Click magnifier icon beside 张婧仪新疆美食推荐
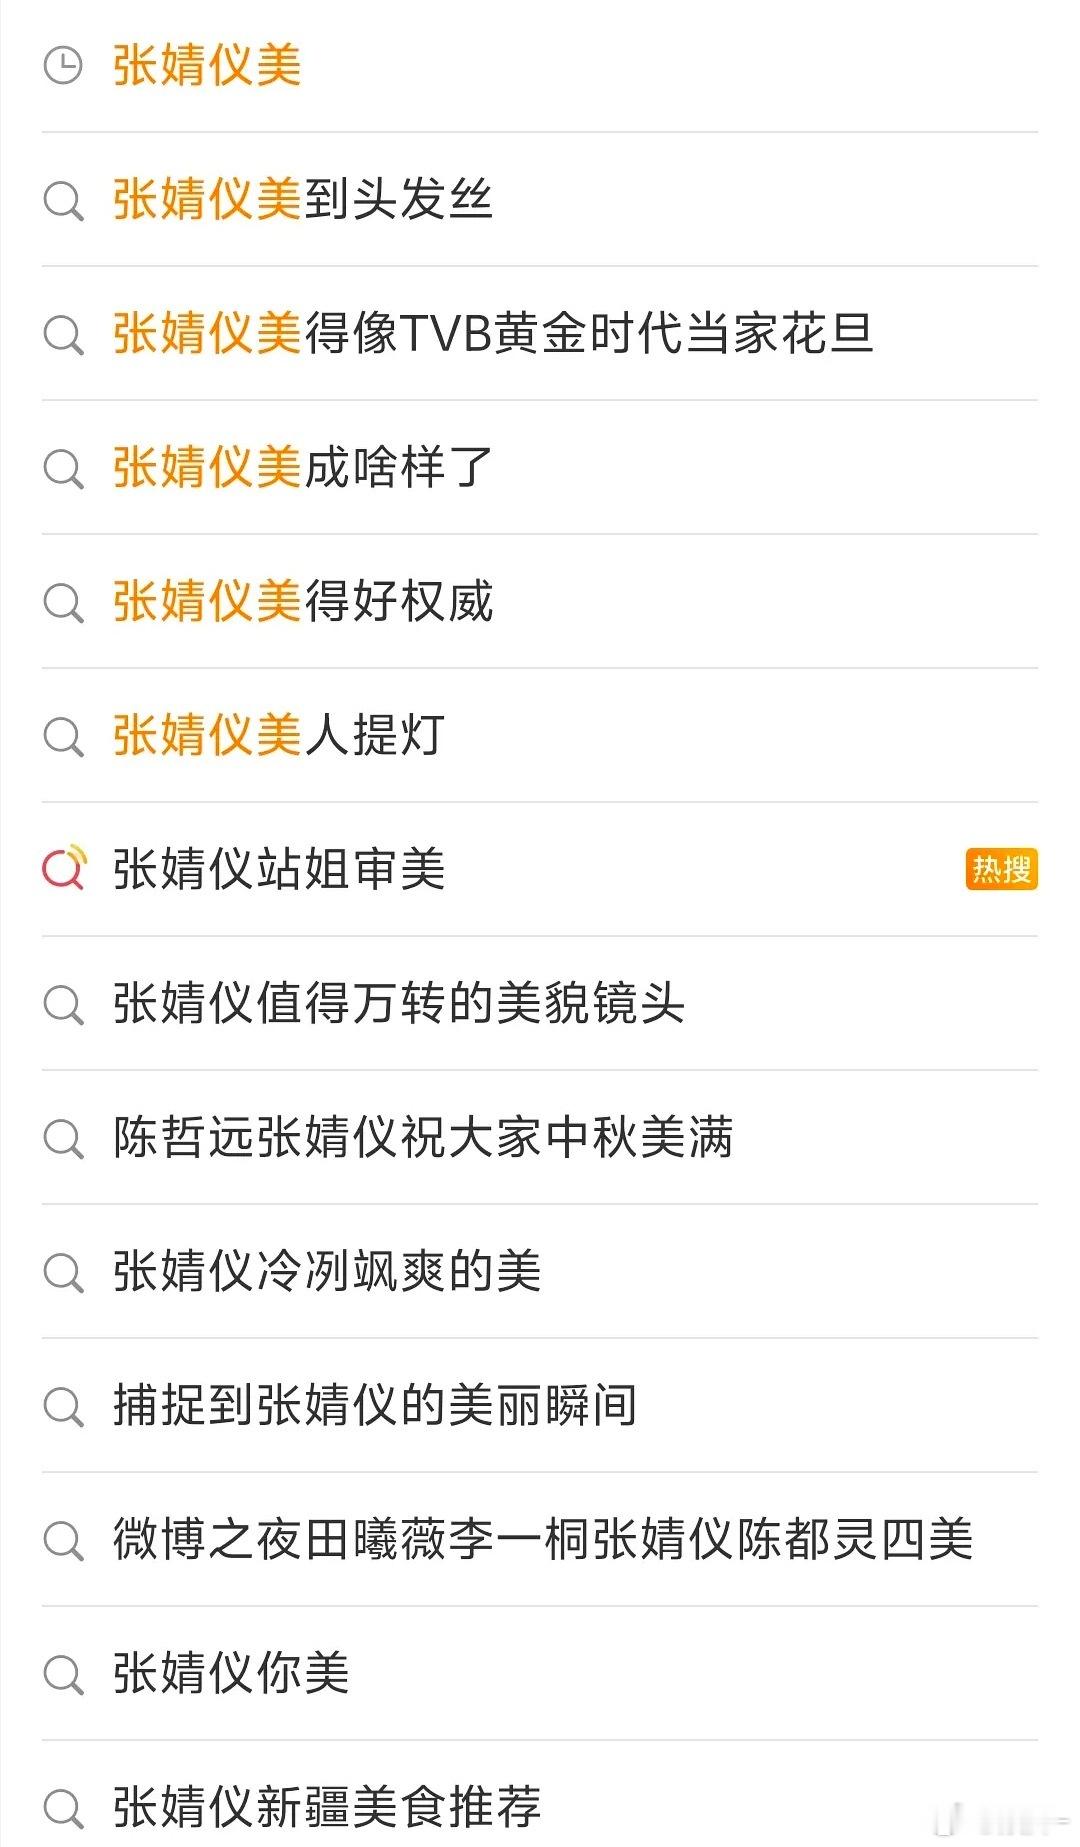Image resolution: width=1080 pixels, height=1847 pixels. coord(63,1807)
